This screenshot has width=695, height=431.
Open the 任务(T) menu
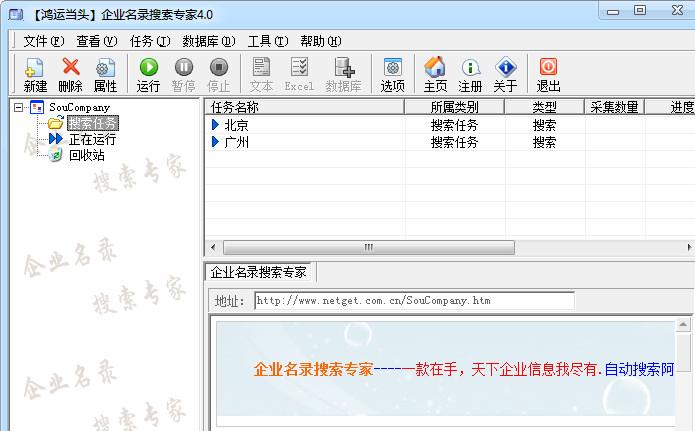pyautogui.click(x=150, y=41)
